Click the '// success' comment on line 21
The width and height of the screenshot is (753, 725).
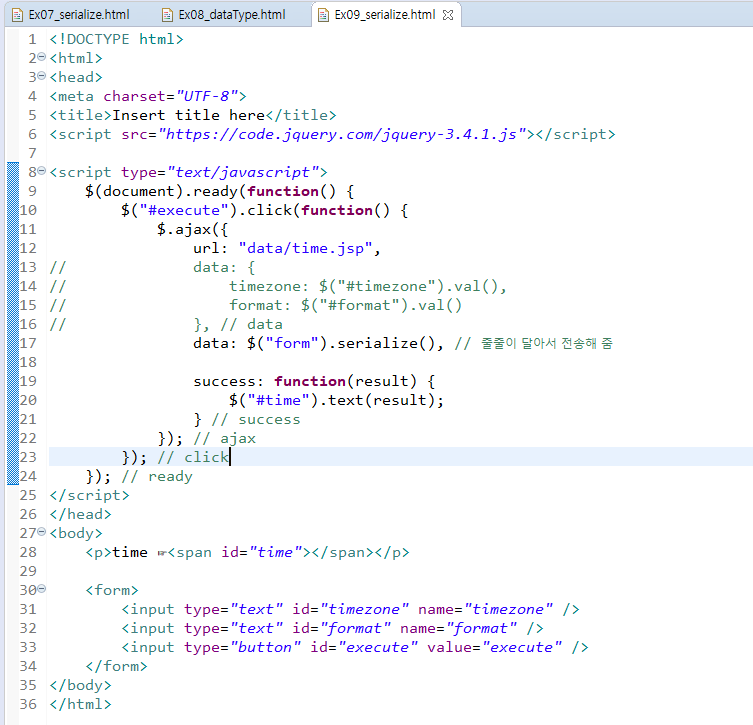pos(256,420)
